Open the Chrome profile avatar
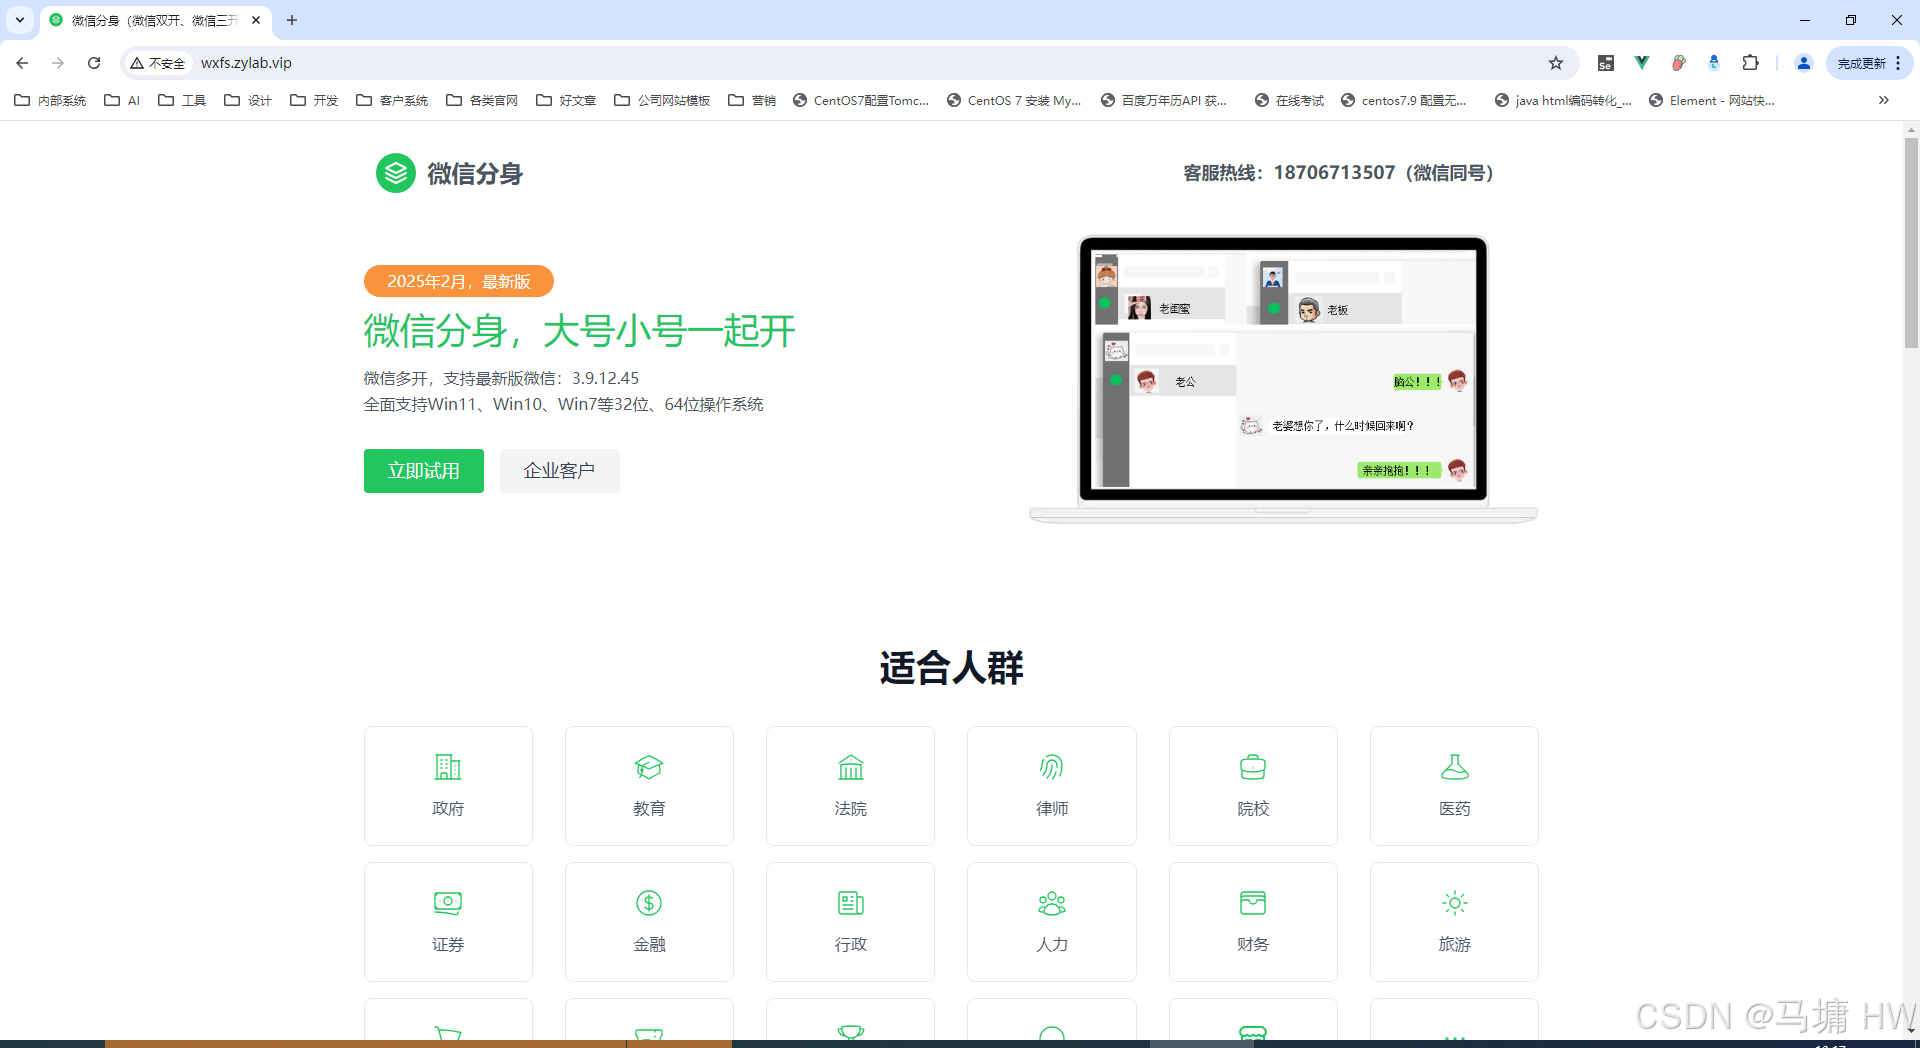The width and height of the screenshot is (1920, 1048). coord(1803,62)
